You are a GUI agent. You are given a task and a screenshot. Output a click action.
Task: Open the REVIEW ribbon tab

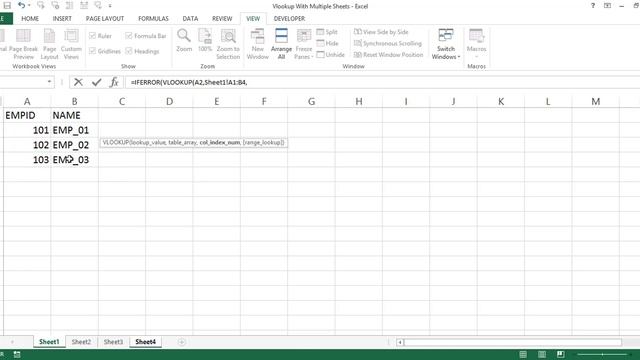tap(222, 19)
